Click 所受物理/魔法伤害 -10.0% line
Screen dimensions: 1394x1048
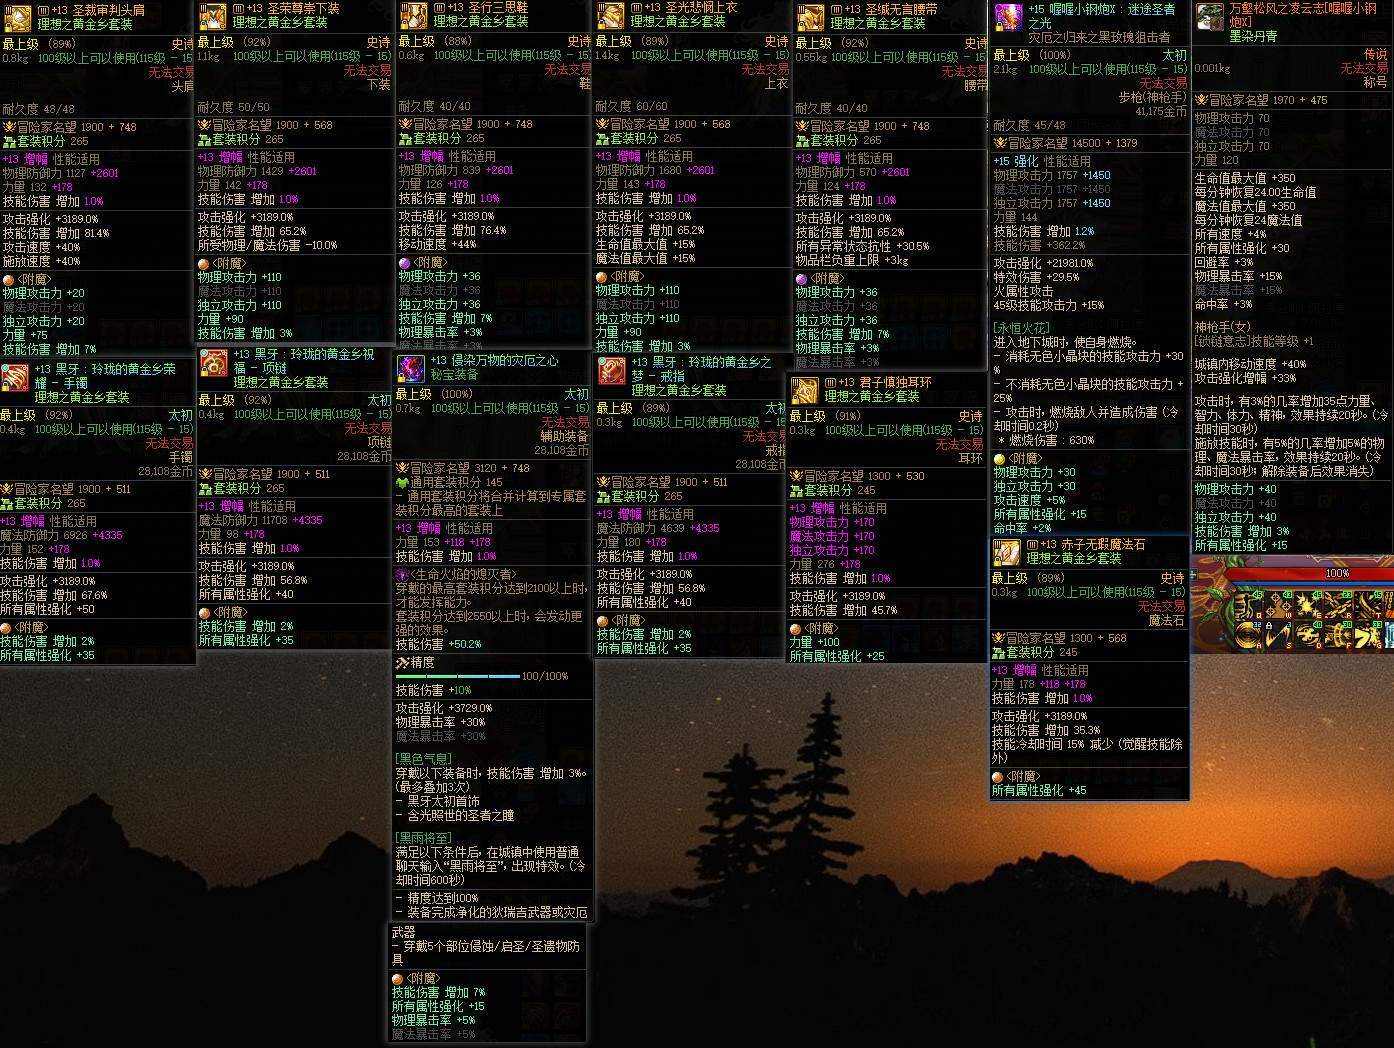[268, 245]
